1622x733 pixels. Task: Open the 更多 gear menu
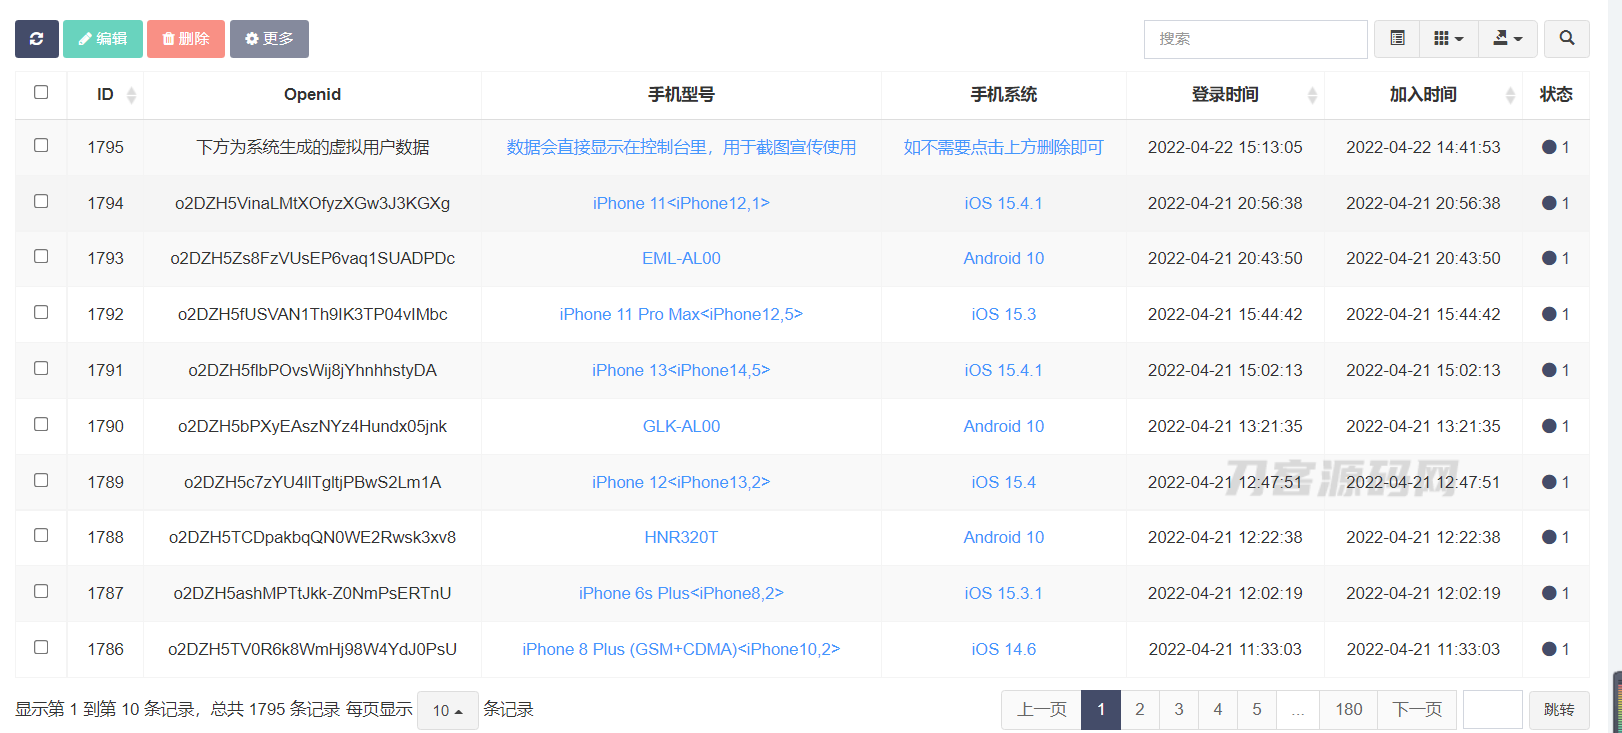click(x=269, y=39)
